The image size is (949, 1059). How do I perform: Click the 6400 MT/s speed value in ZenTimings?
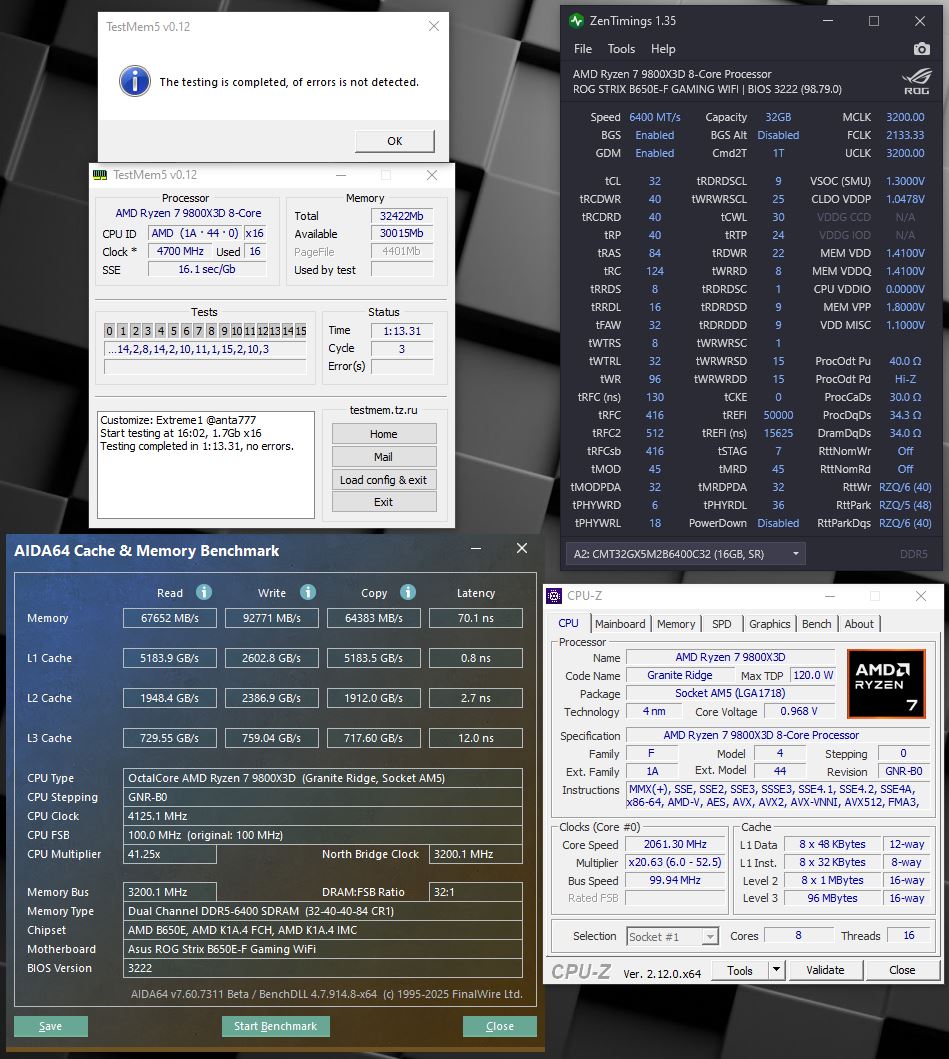coord(655,117)
